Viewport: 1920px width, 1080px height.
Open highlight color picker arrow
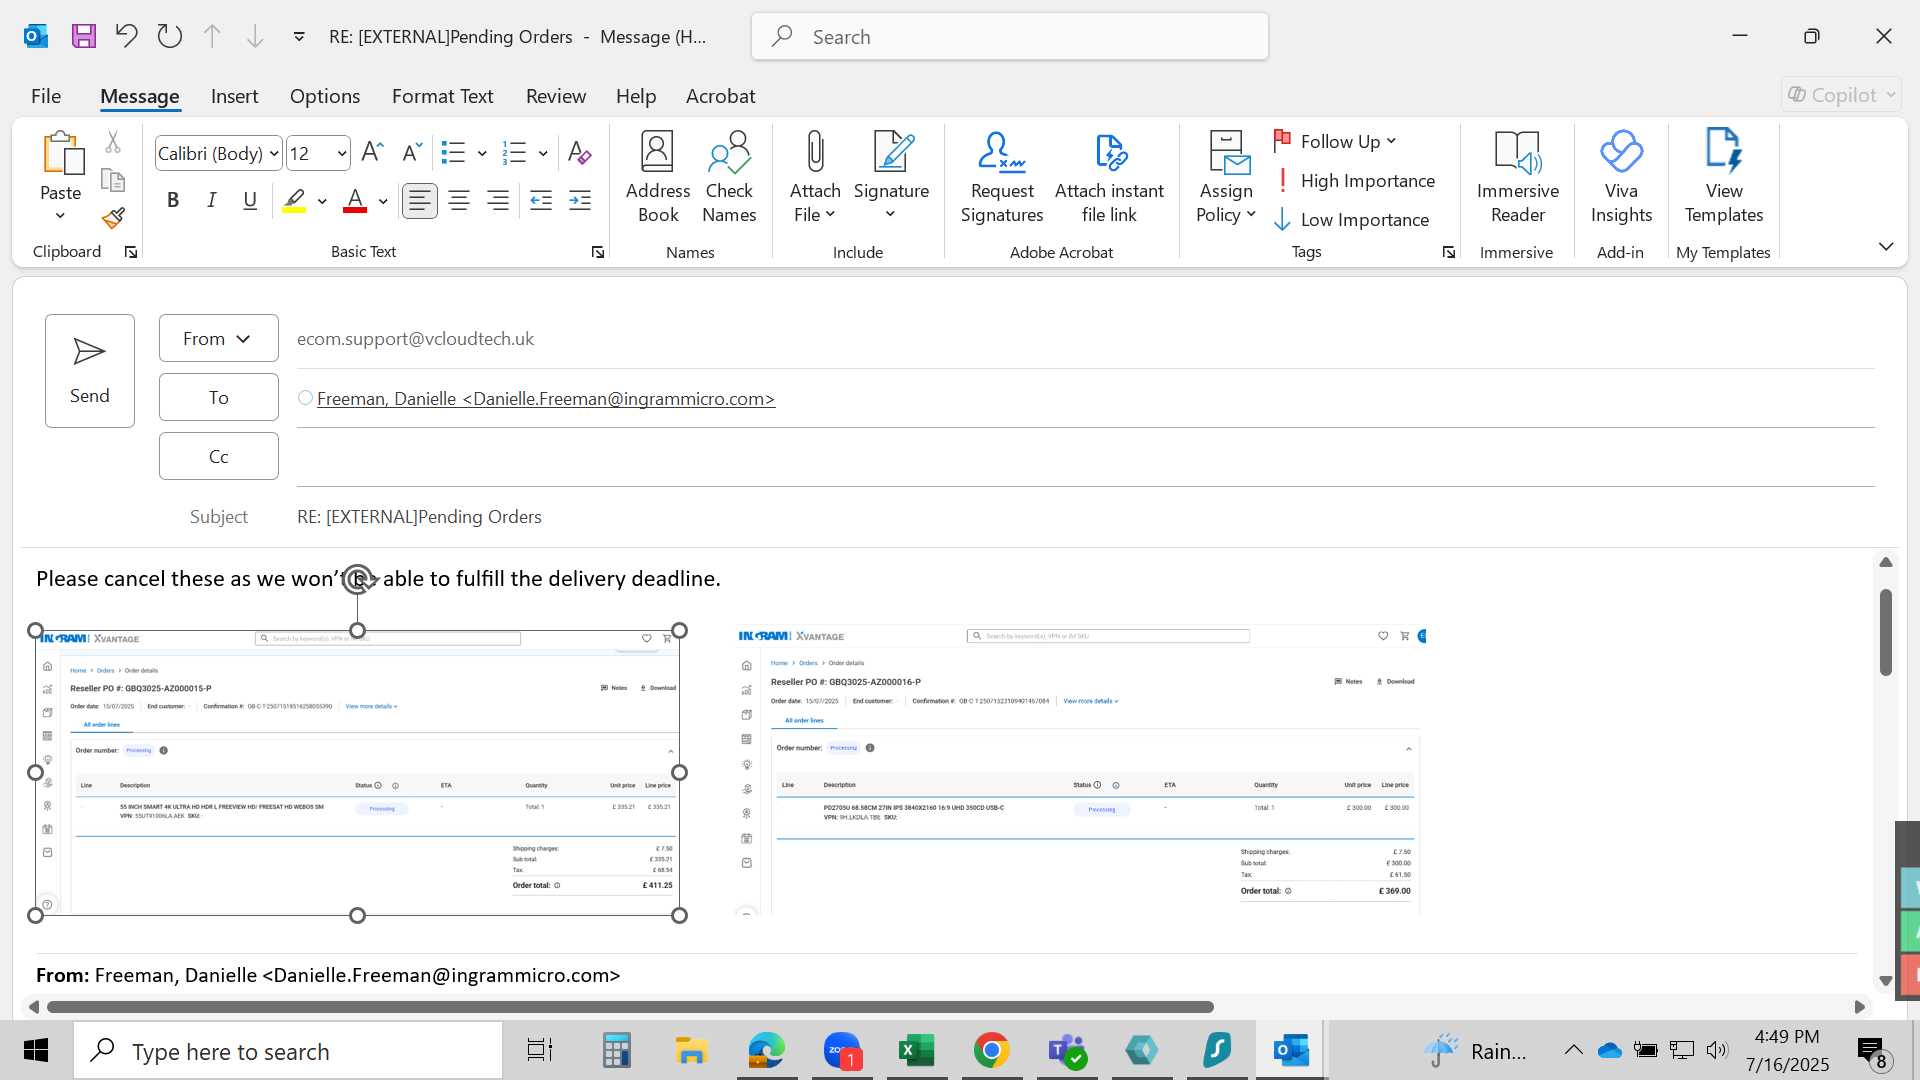click(322, 202)
